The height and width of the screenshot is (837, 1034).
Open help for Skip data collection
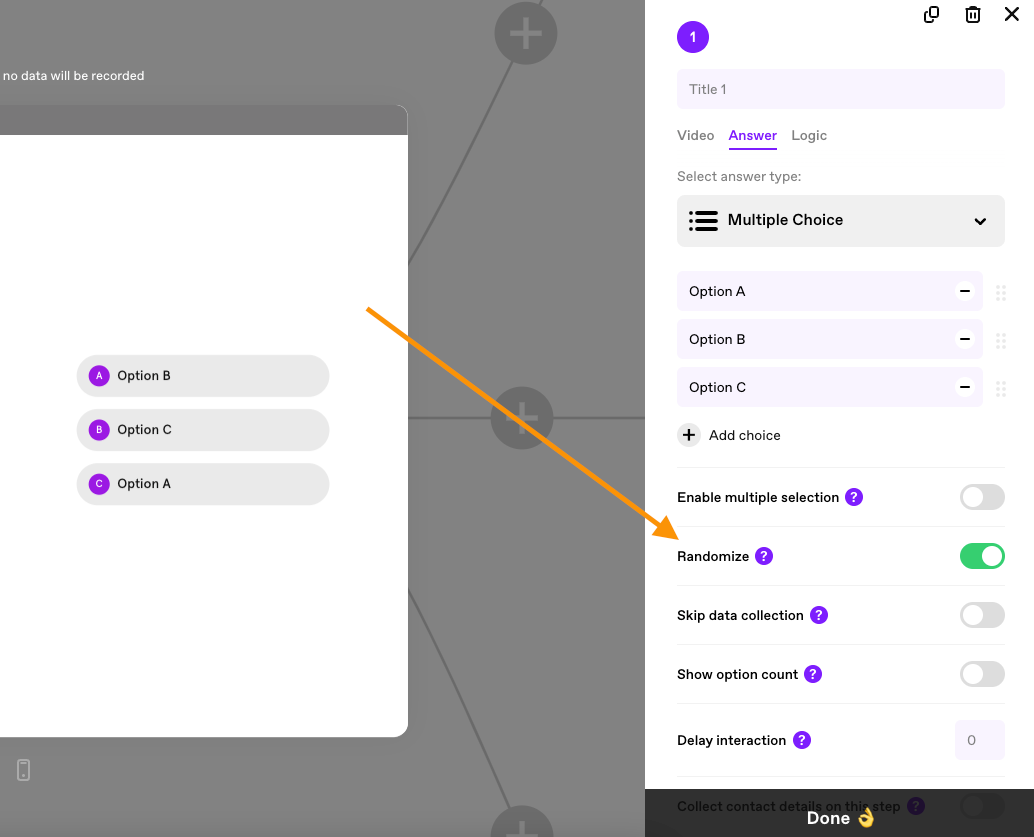(x=818, y=615)
